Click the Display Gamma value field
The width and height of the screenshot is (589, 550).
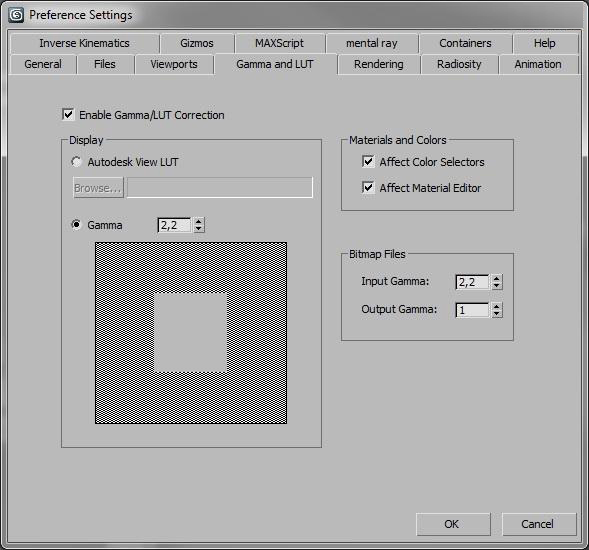(x=174, y=225)
